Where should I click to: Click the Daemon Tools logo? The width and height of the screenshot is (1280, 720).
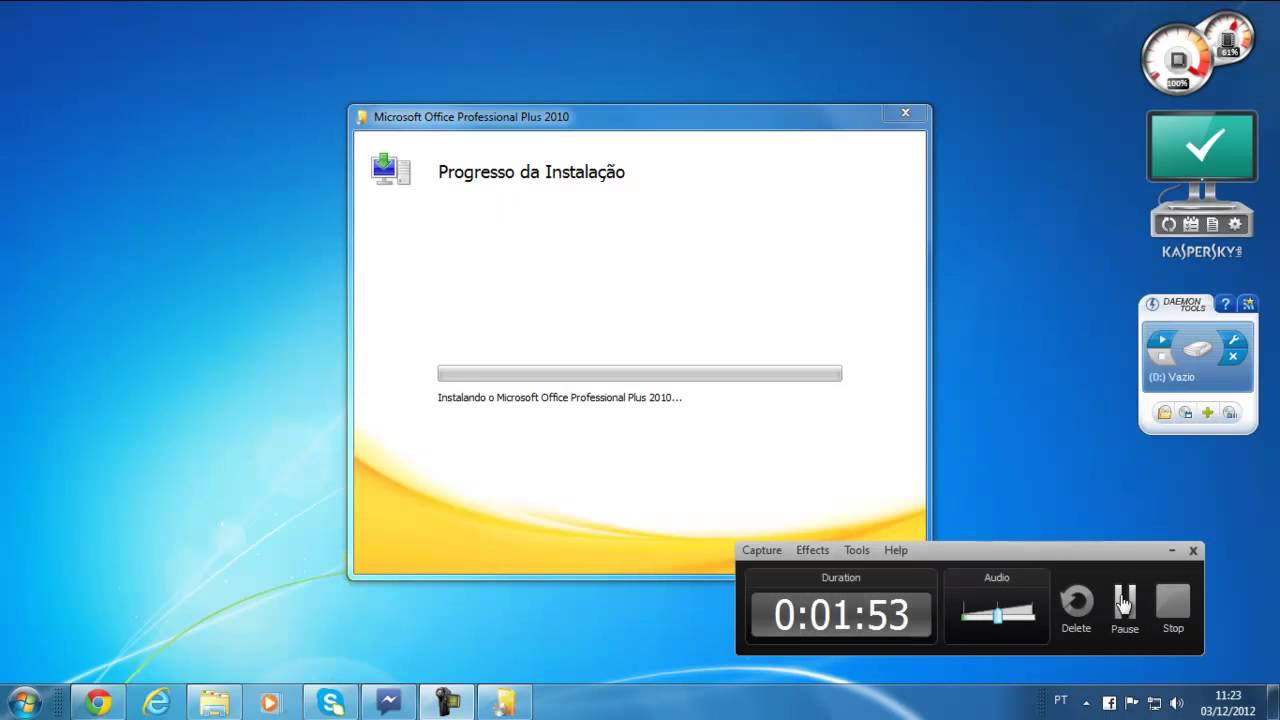tap(1177, 305)
